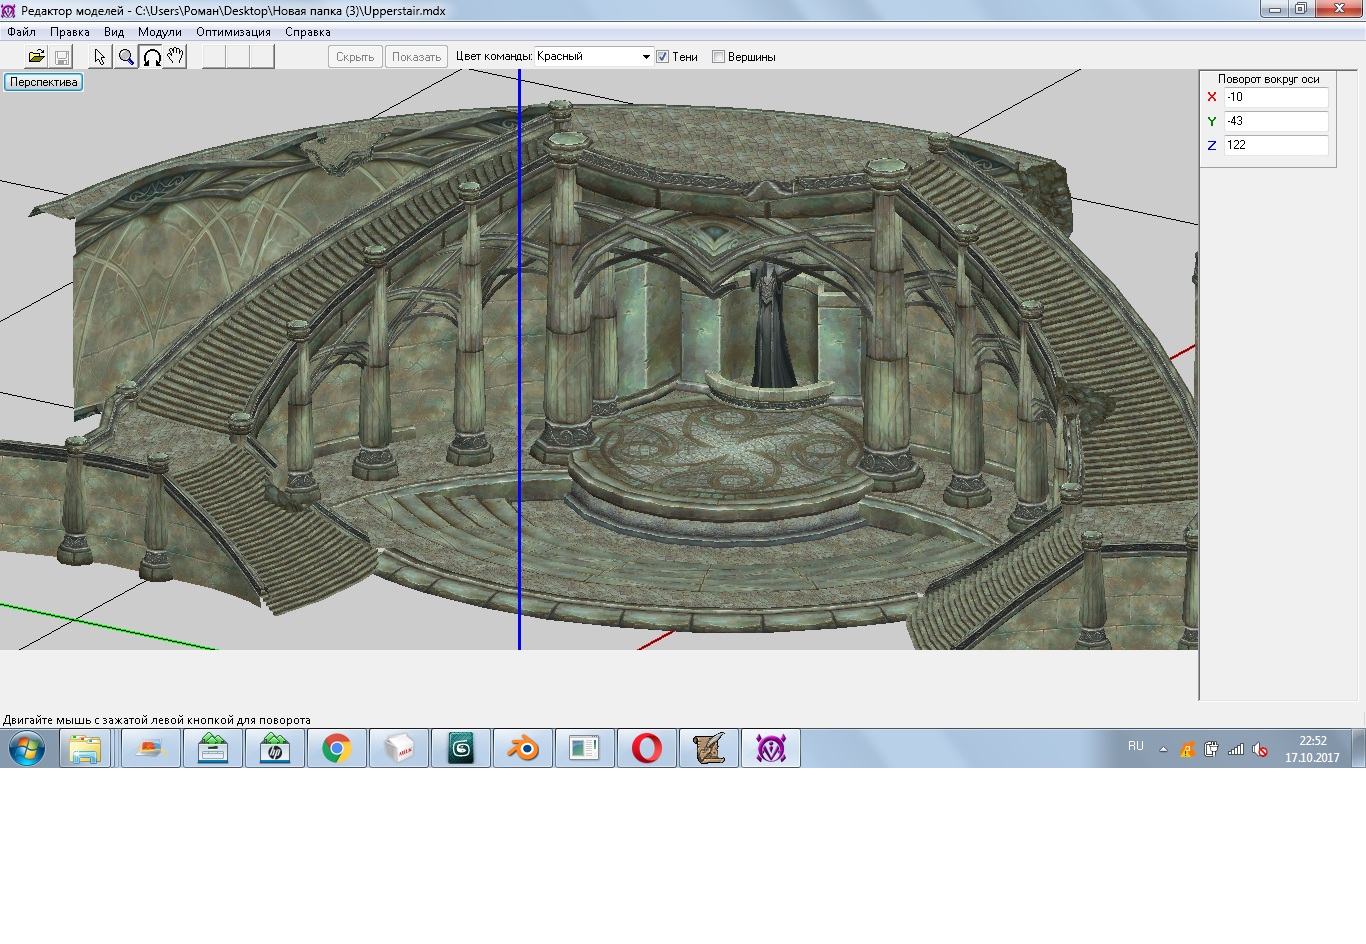This screenshot has height=944, width=1366.
Task: Open Google Chrome from the taskbar
Action: tap(337, 748)
